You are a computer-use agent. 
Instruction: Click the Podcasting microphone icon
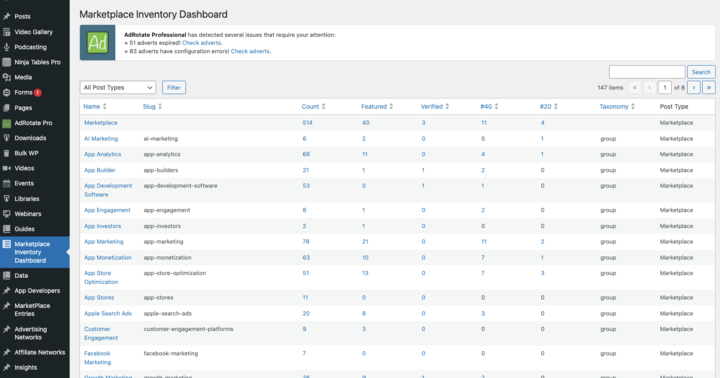6,47
